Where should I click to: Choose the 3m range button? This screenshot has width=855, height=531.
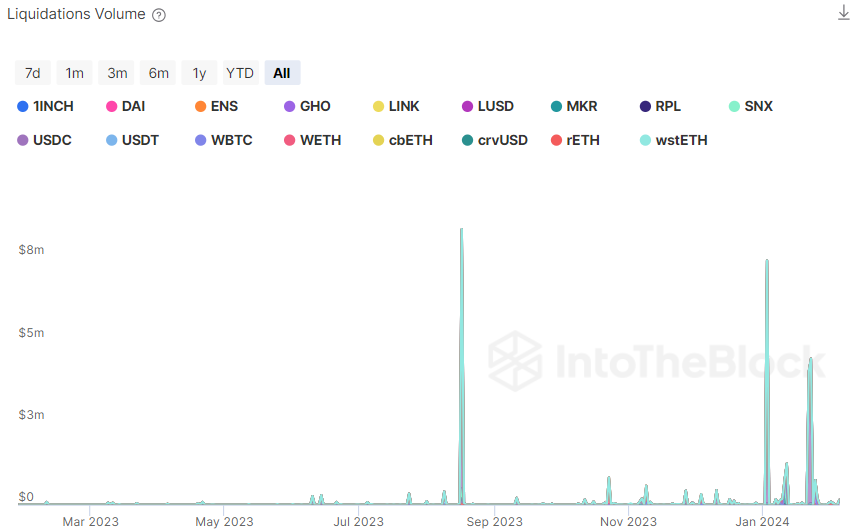tap(117, 73)
